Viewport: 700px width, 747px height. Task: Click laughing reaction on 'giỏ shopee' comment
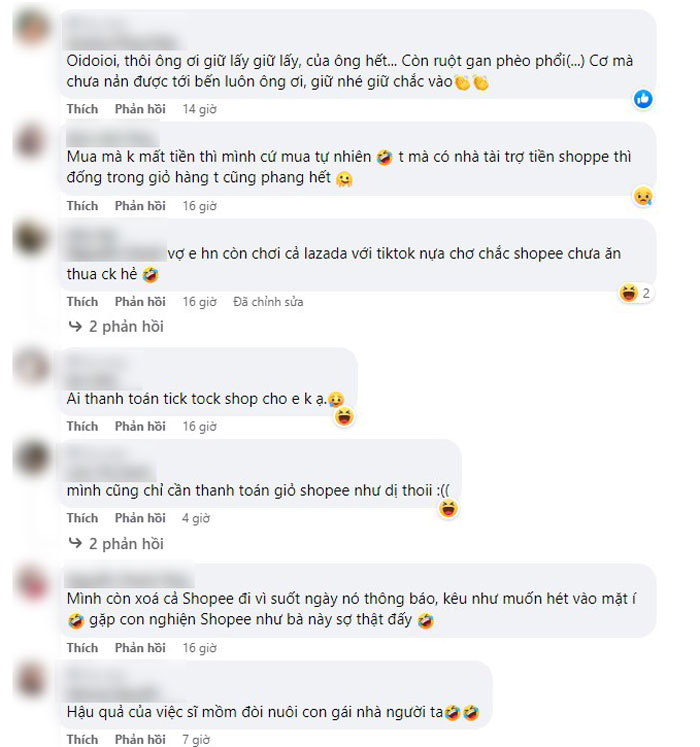pos(448,508)
